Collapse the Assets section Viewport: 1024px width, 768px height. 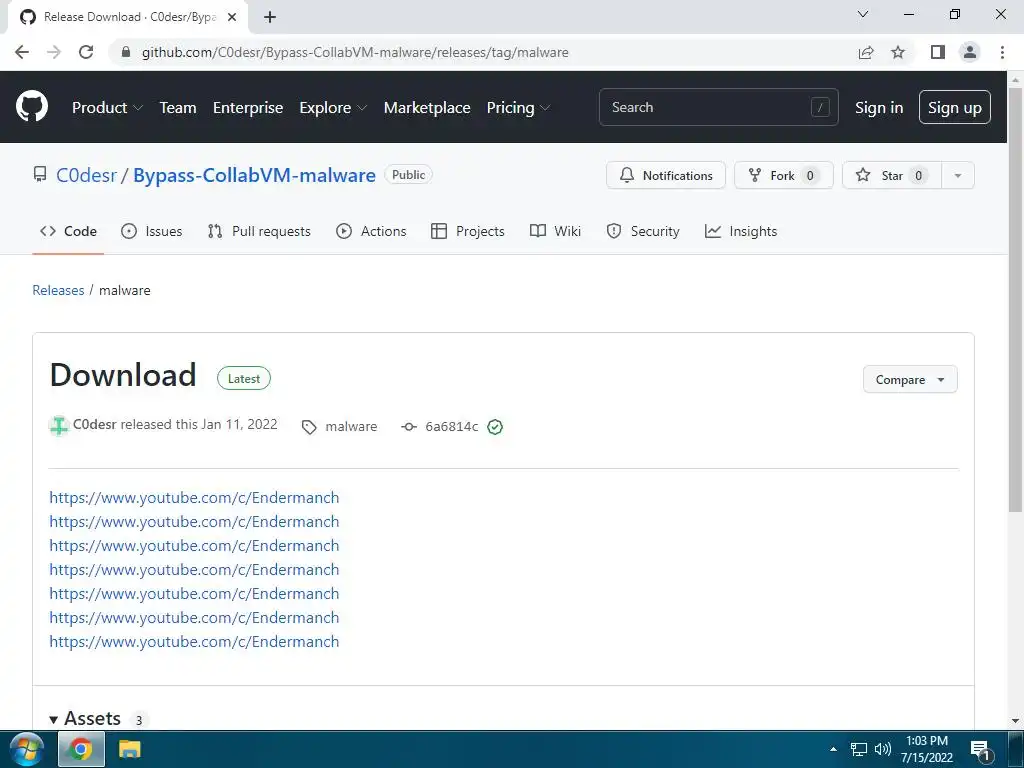85,718
